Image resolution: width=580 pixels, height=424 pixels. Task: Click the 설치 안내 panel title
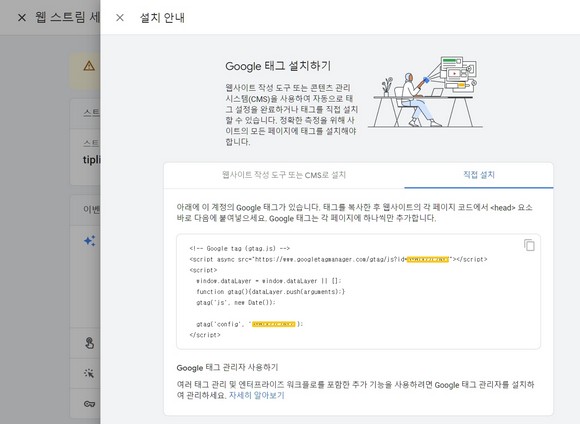click(162, 17)
